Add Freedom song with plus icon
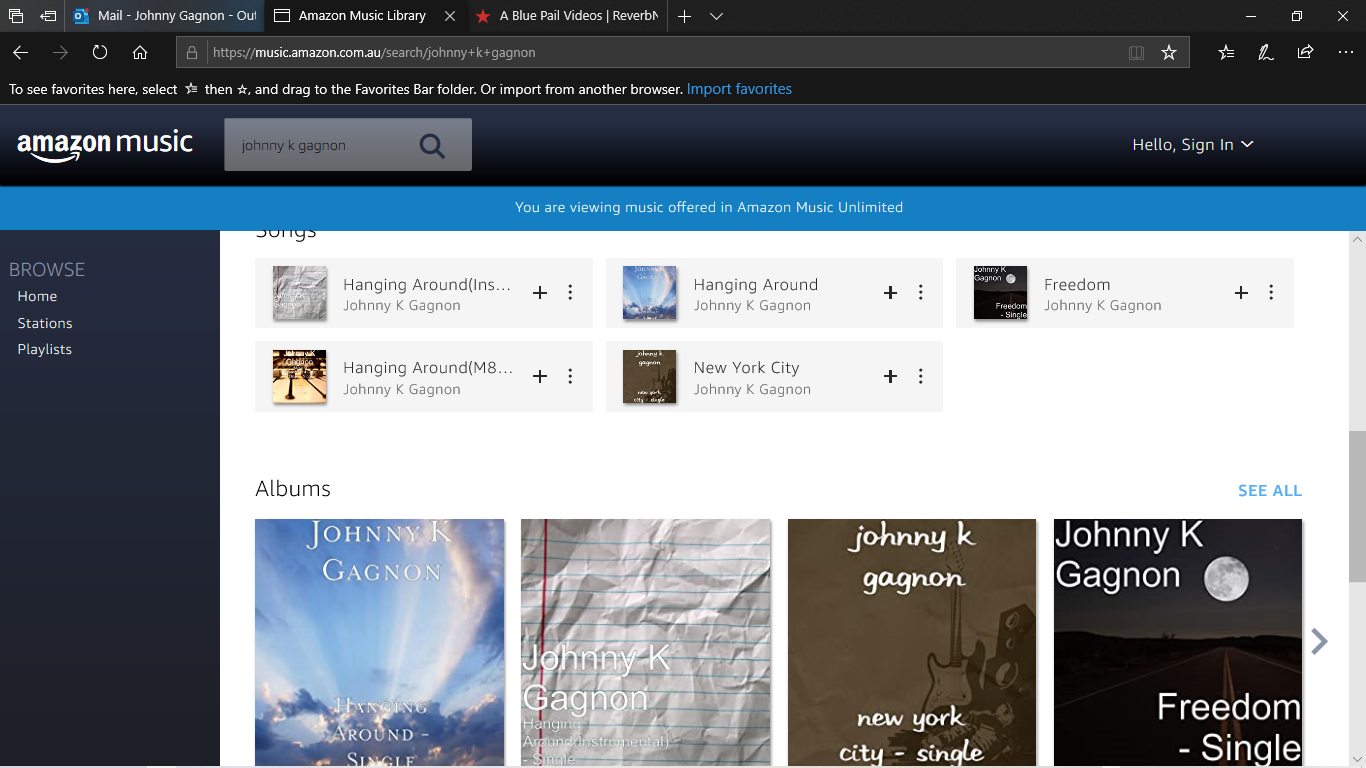1366x768 pixels. pyautogui.click(x=1241, y=293)
